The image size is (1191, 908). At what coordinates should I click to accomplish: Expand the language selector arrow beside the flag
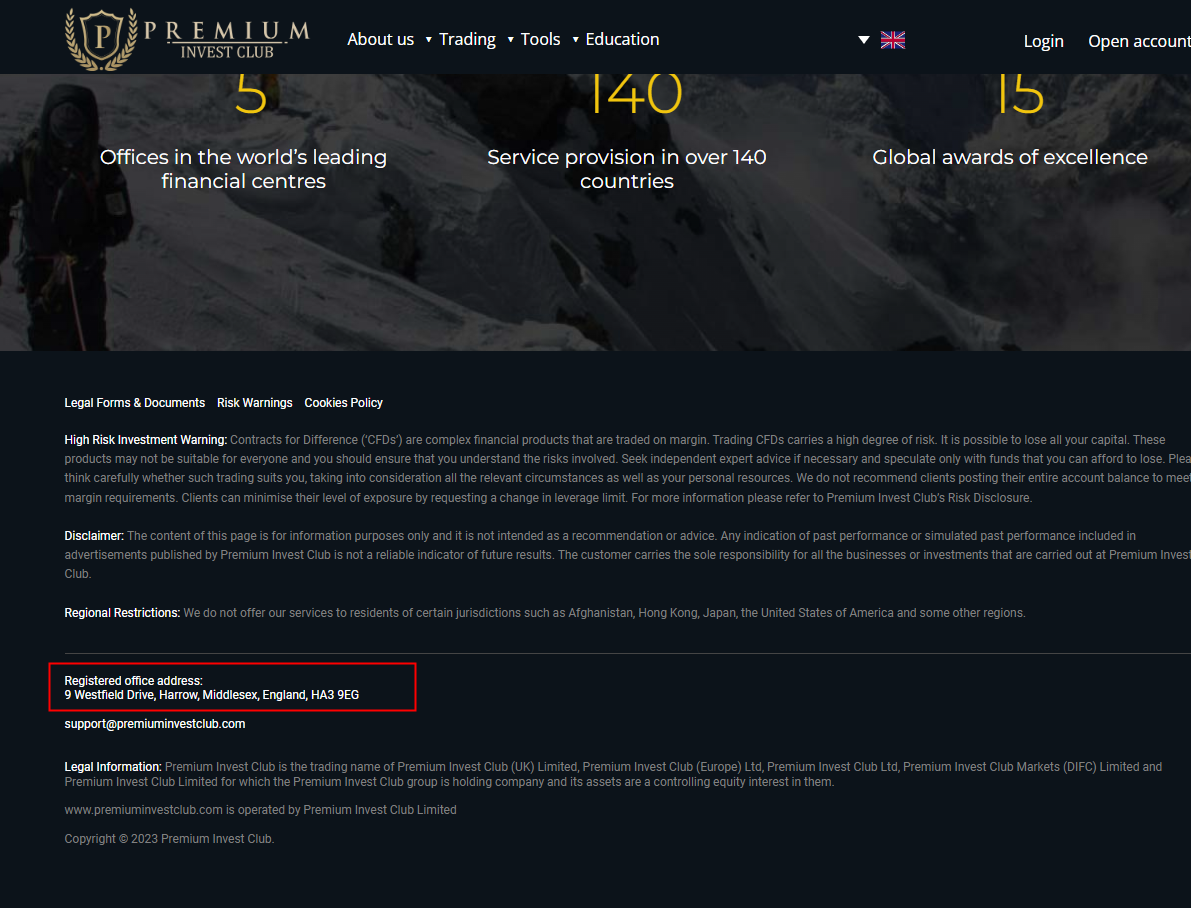pos(864,40)
